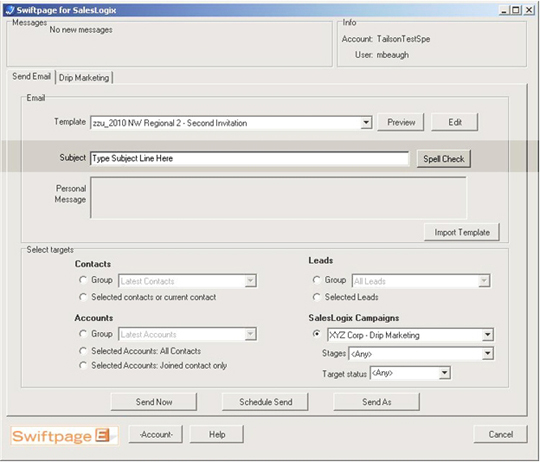The image size is (540, 462).
Task: Select the Contacts Group radio button
Action: [x=83, y=280]
